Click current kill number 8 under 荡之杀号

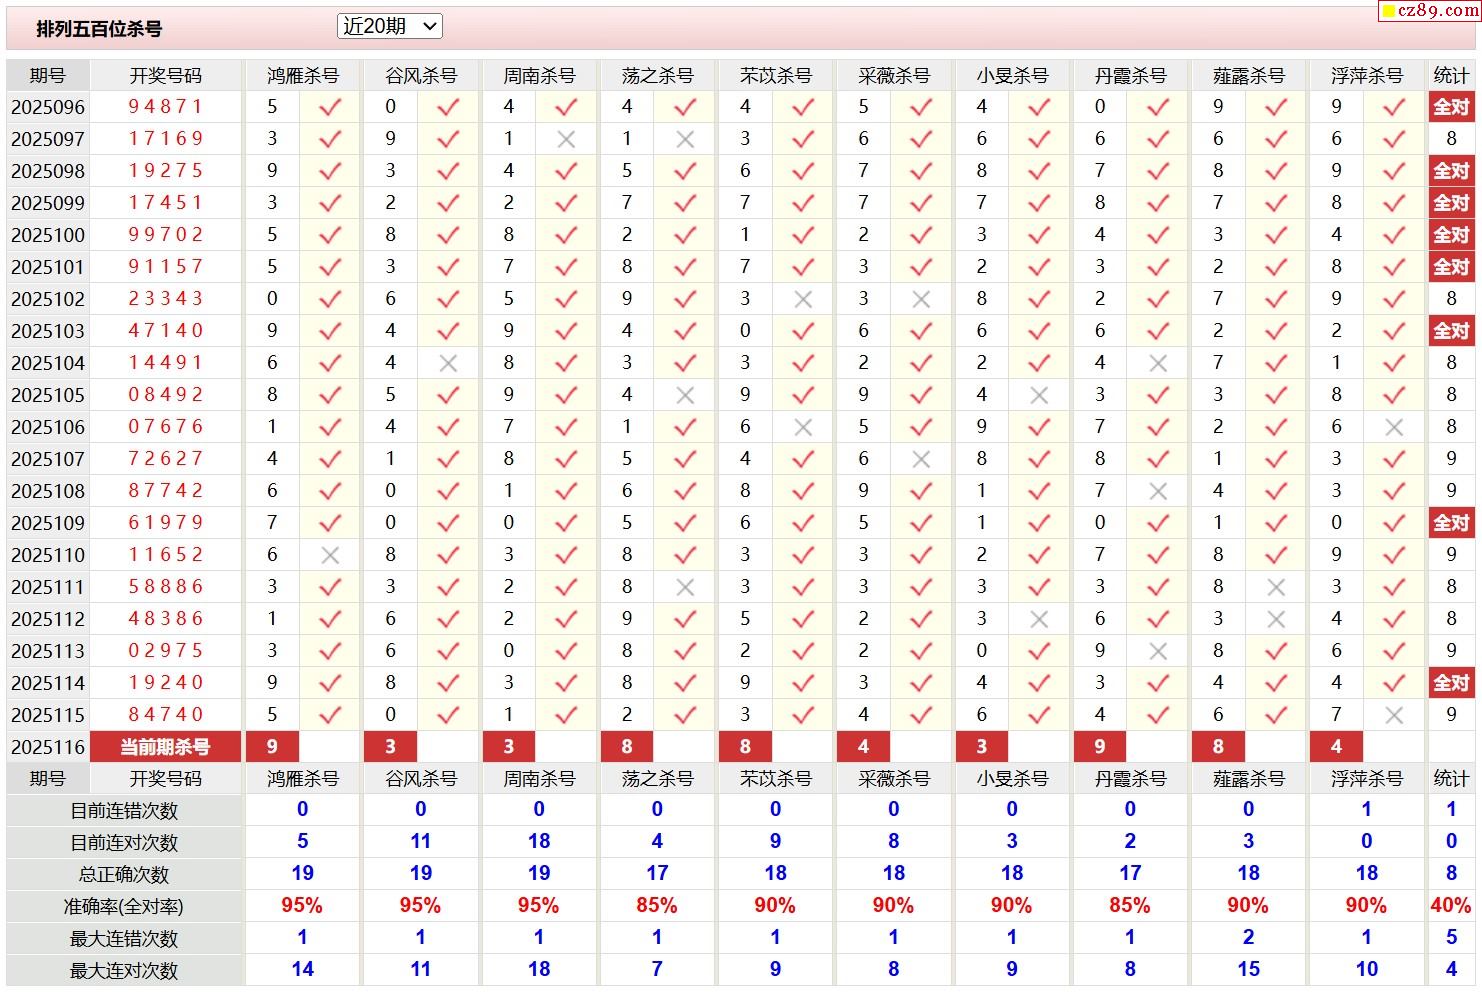[x=627, y=747]
